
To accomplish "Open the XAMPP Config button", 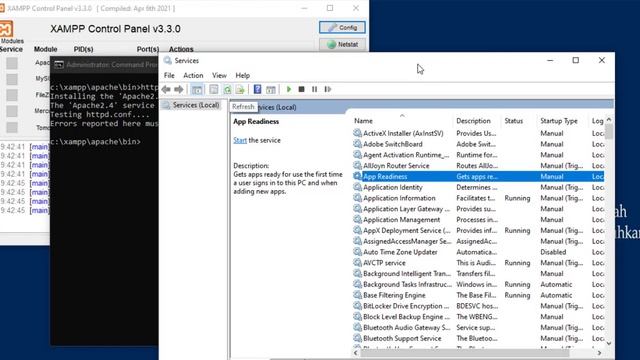I will 342,27.
